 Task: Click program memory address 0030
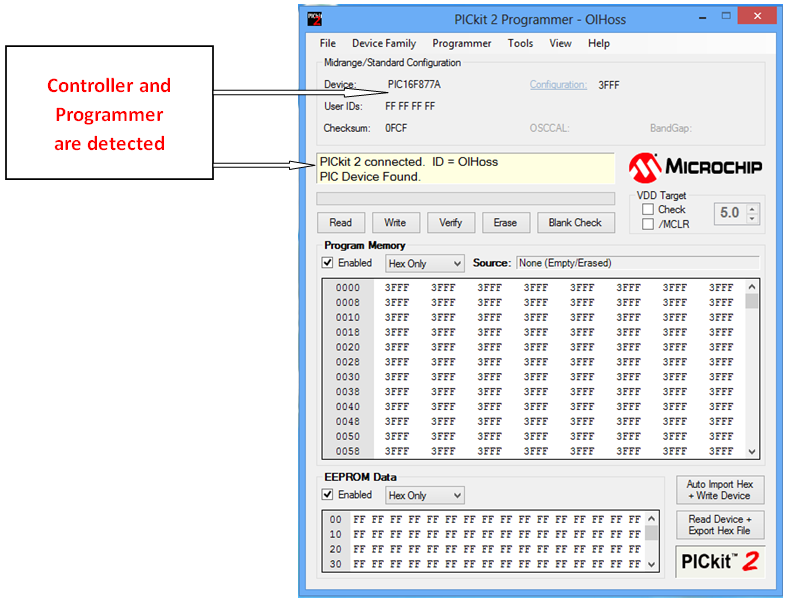[x=348, y=377]
